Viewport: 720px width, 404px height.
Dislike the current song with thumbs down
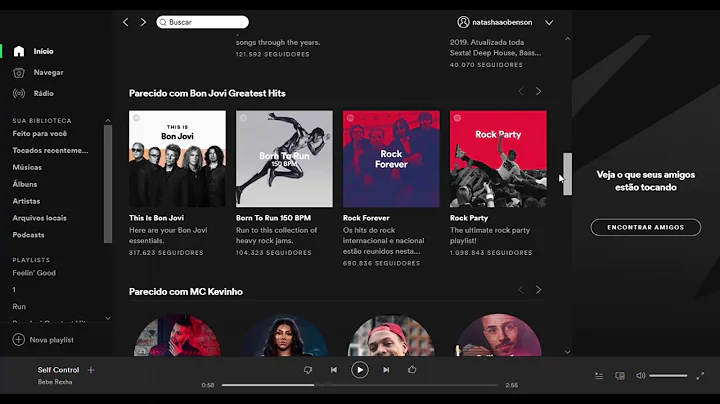[x=308, y=370]
